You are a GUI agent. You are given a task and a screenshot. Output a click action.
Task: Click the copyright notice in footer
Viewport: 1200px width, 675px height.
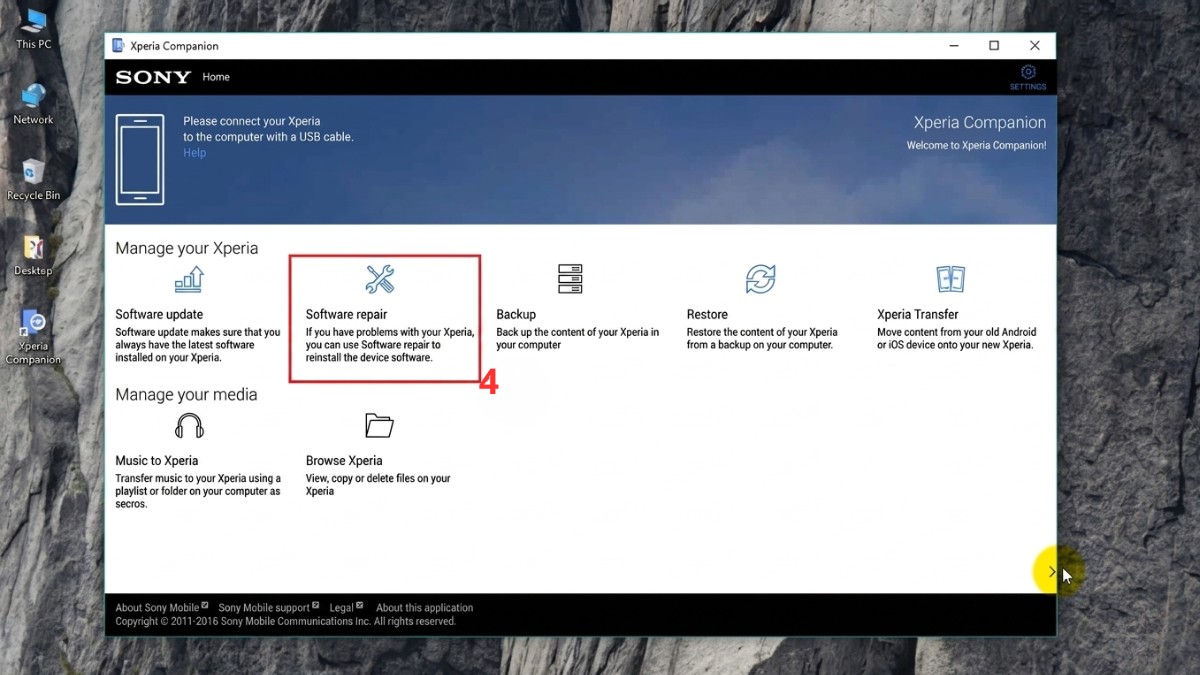point(285,621)
